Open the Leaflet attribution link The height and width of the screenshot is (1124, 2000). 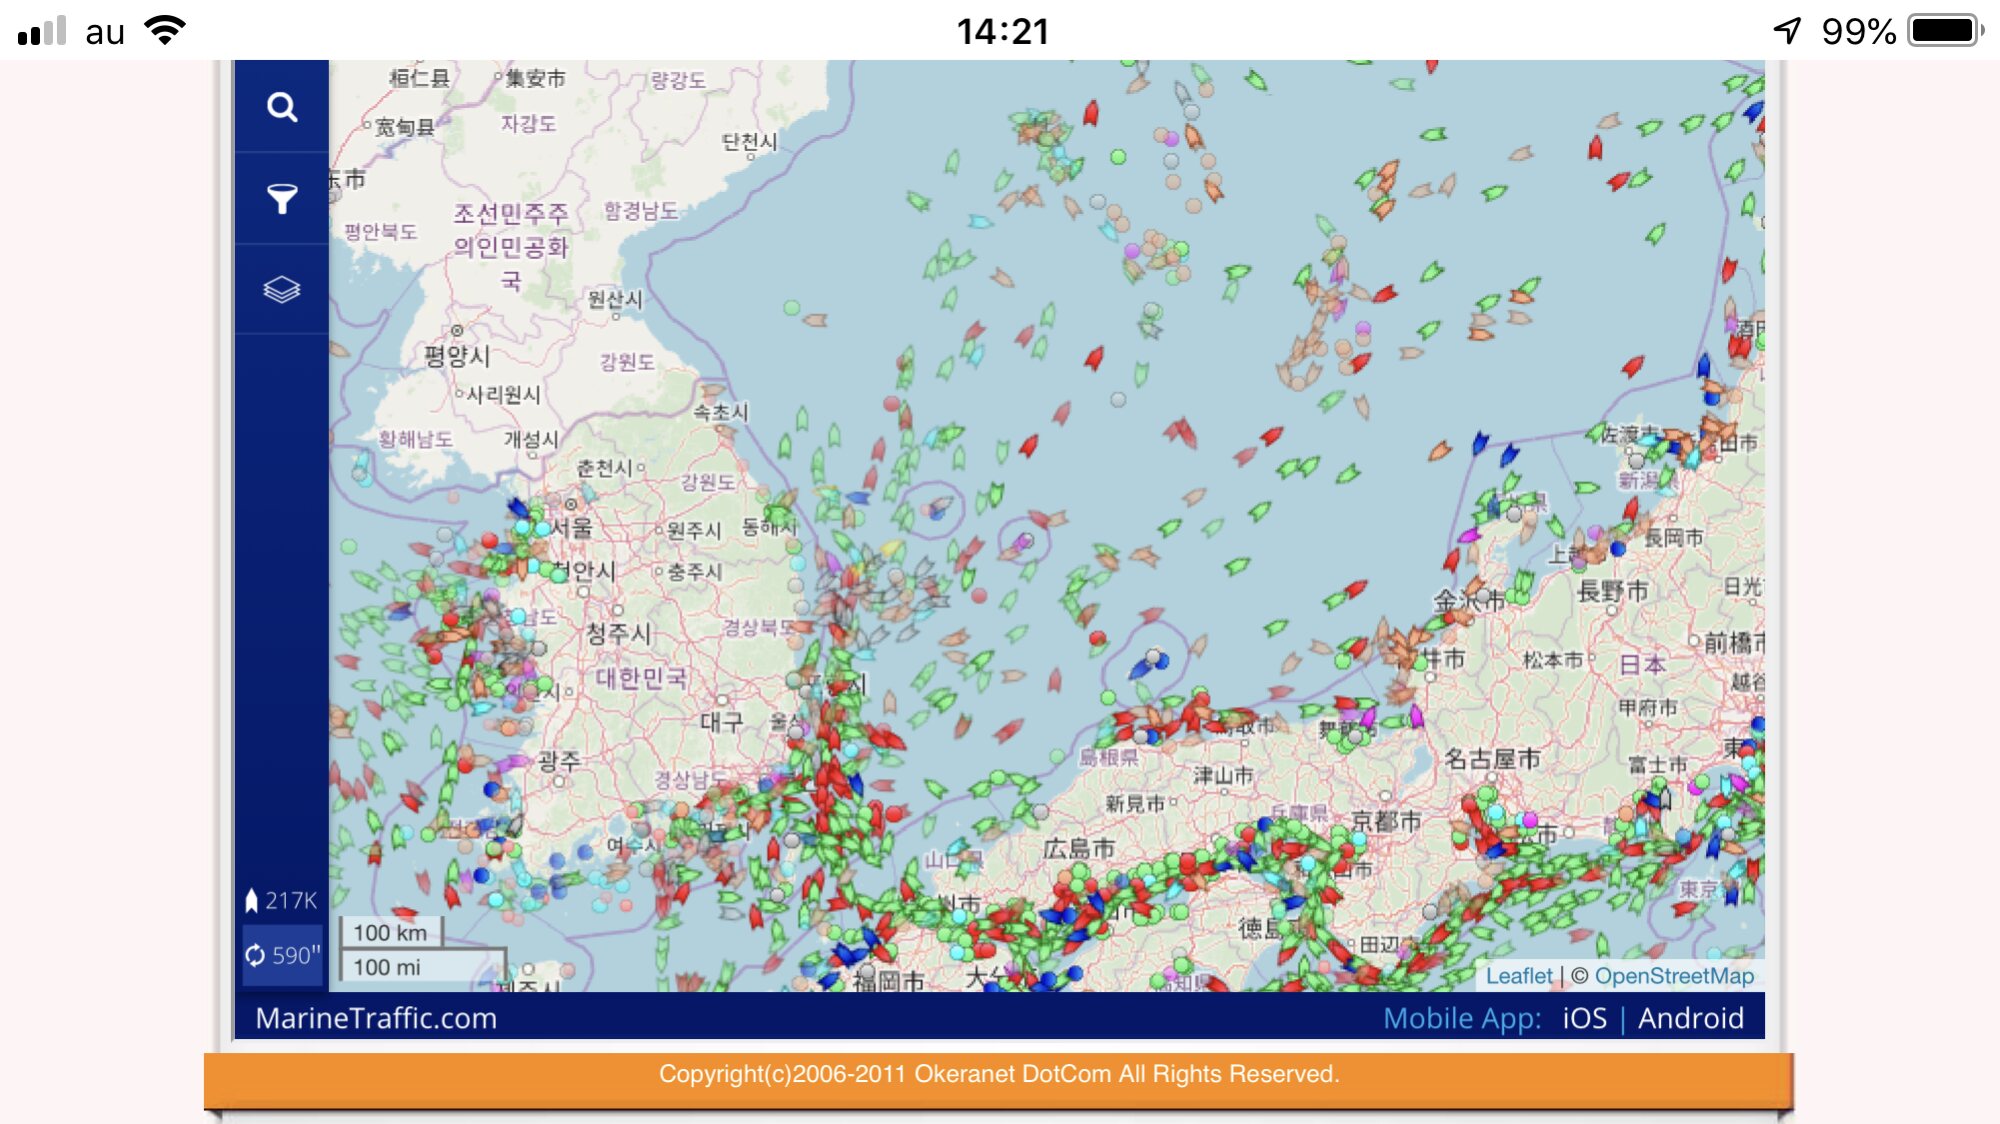click(x=1518, y=976)
